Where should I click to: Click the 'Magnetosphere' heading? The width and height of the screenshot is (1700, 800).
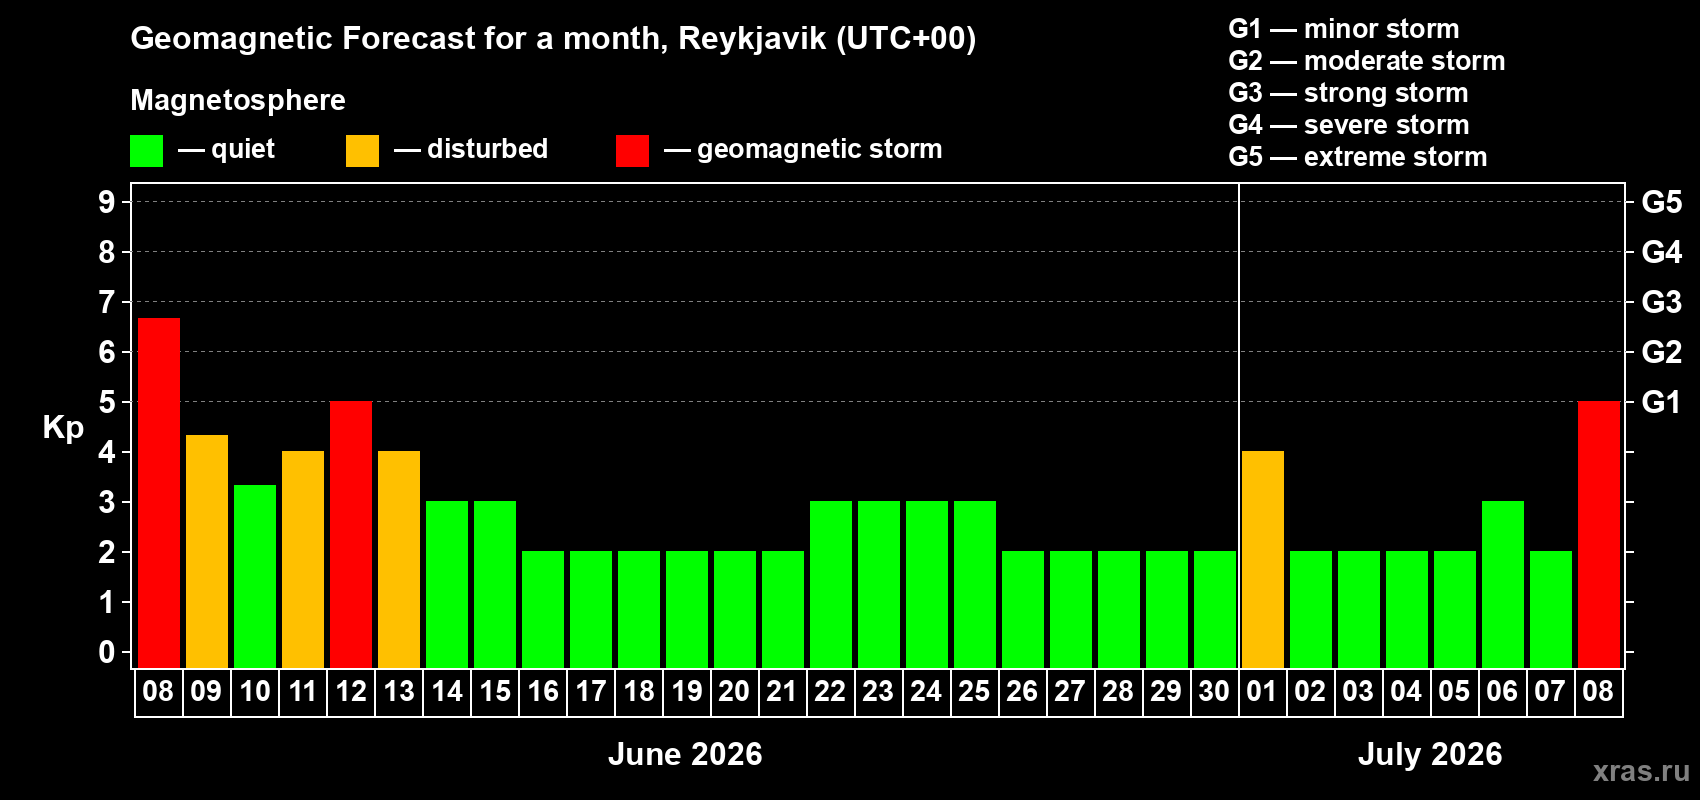click(238, 101)
